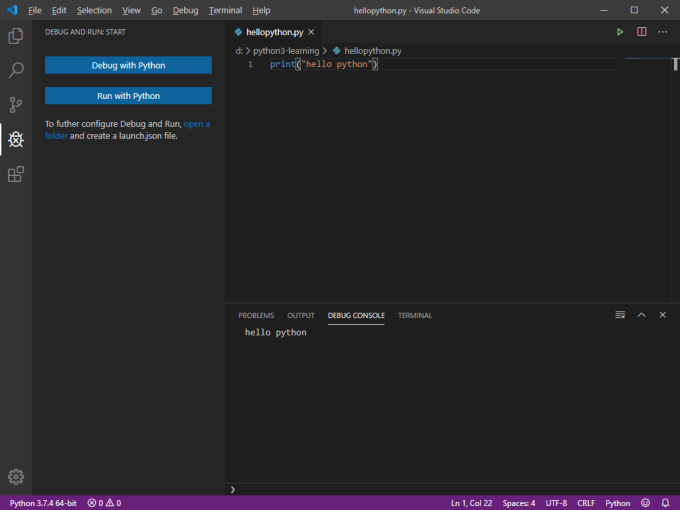680x510 pixels.
Task: Click the smiley feedback icon
Action: (x=645, y=503)
